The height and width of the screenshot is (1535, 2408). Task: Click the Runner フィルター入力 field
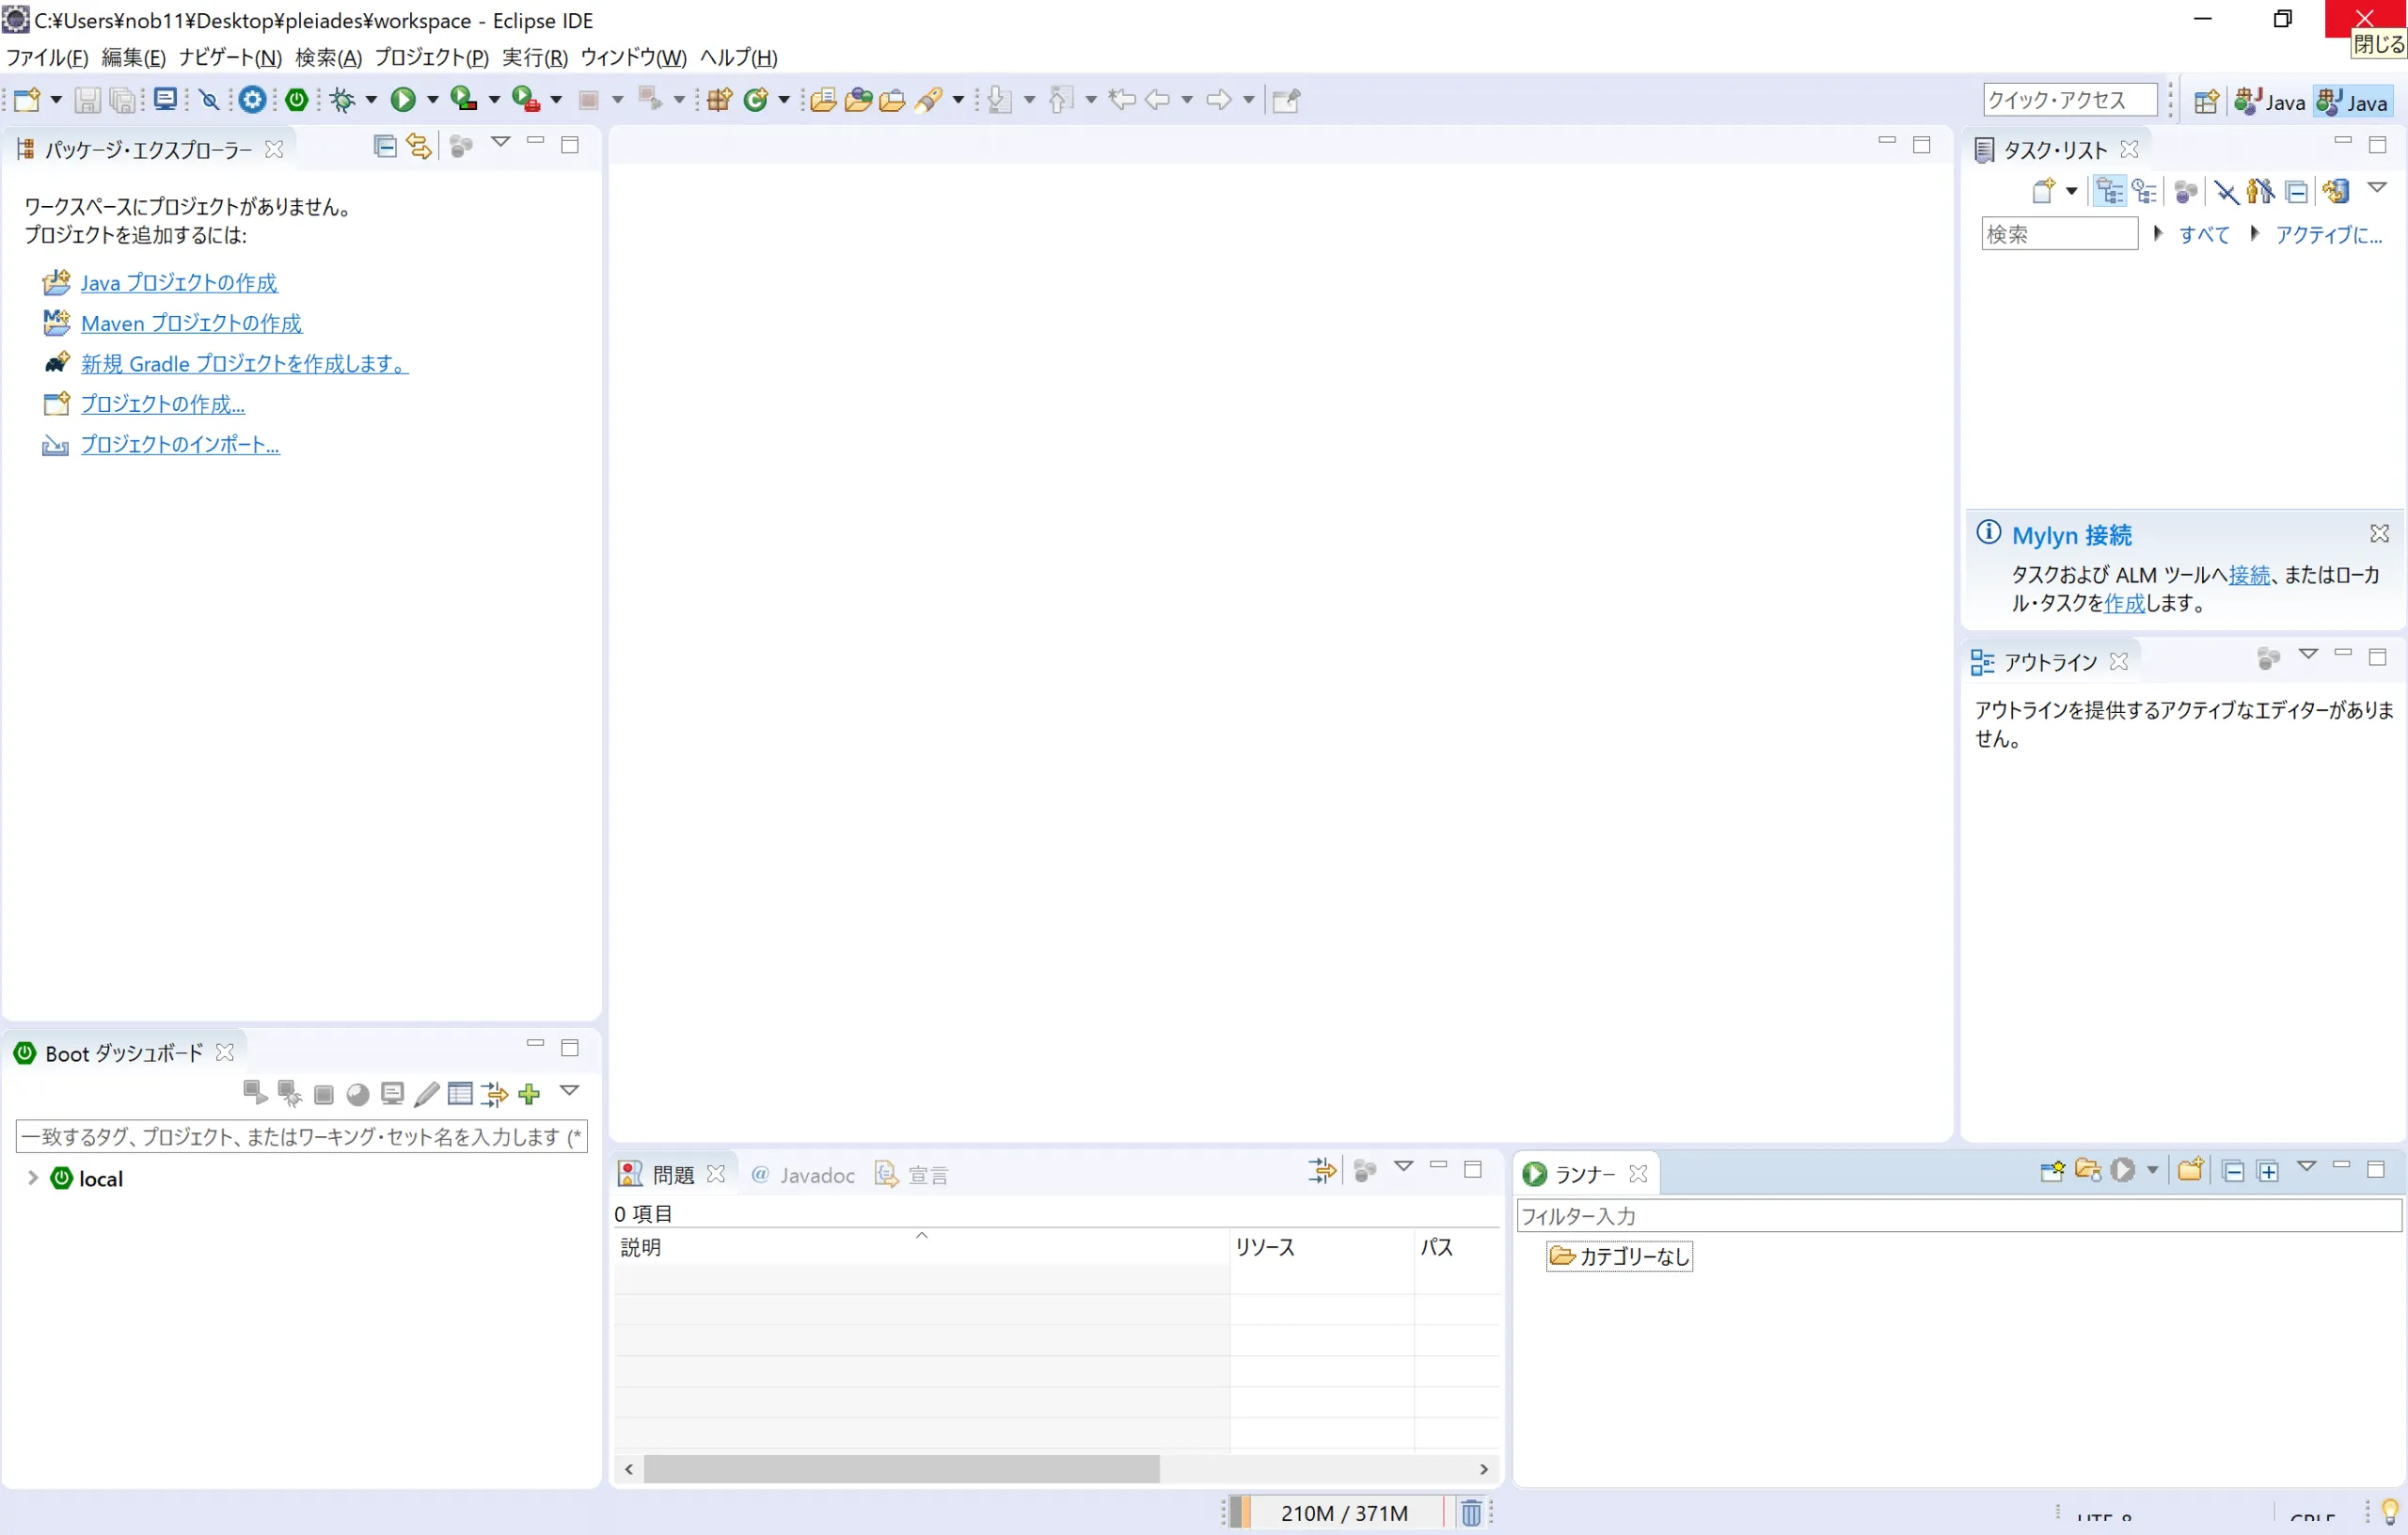[1958, 1216]
